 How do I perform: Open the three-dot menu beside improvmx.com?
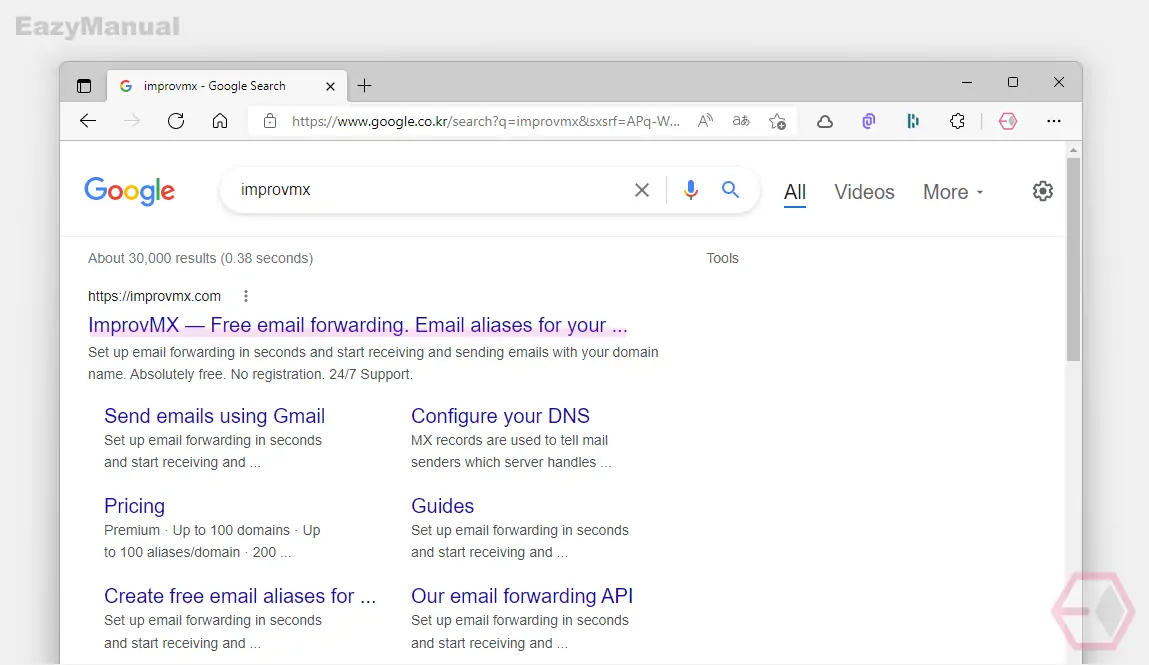(x=245, y=296)
